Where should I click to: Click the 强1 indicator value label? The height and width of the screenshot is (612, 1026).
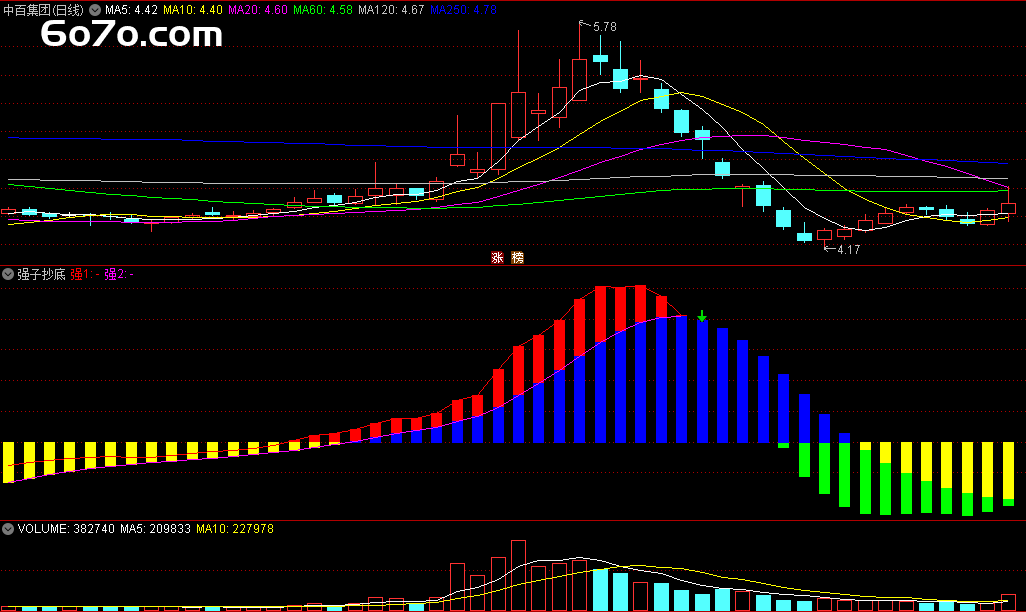[84, 274]
